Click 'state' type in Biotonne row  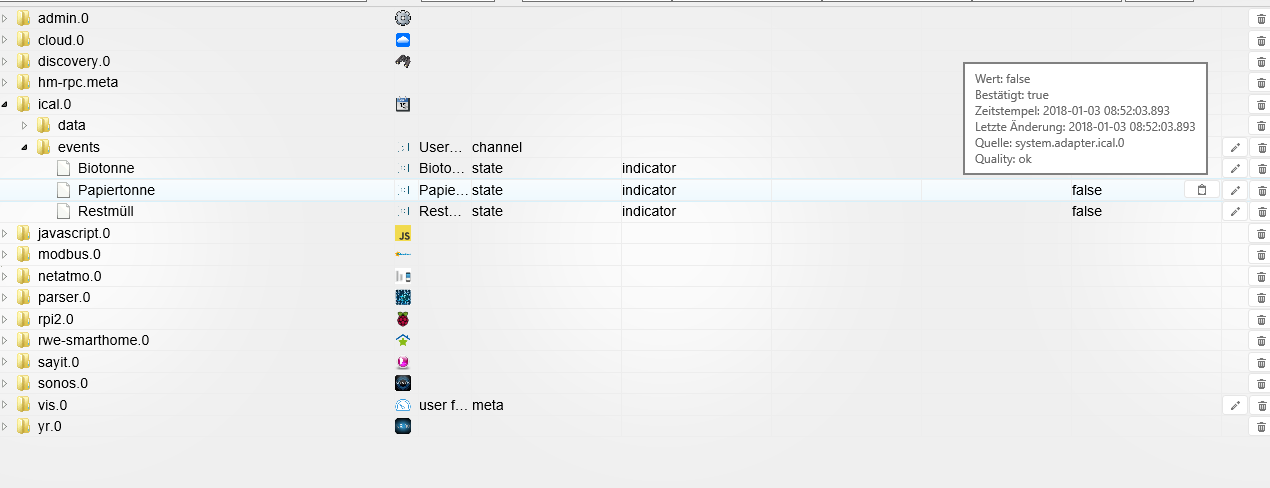[487, 168]
